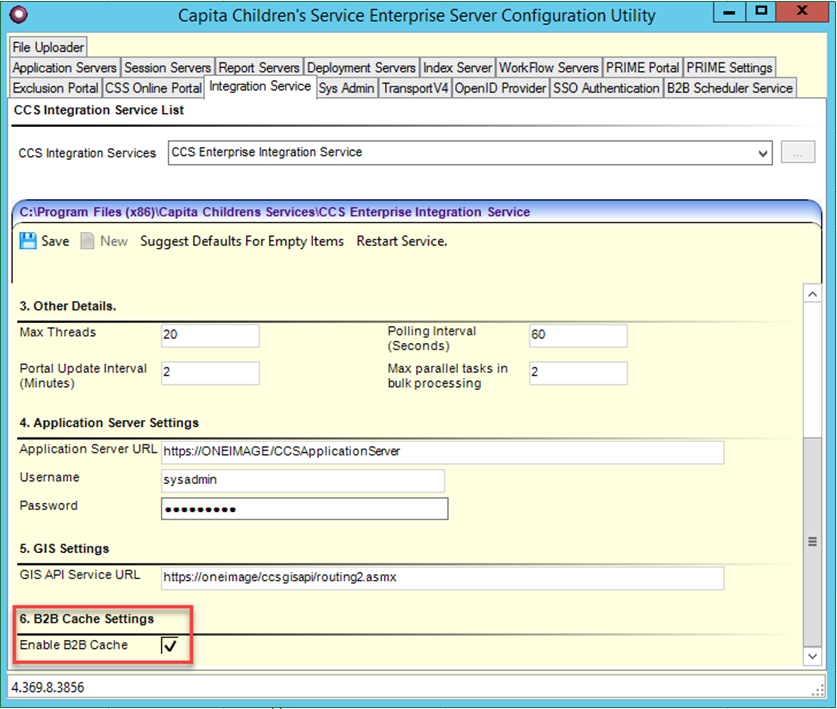Click the Save label in the toolbar

coord(56,241)
